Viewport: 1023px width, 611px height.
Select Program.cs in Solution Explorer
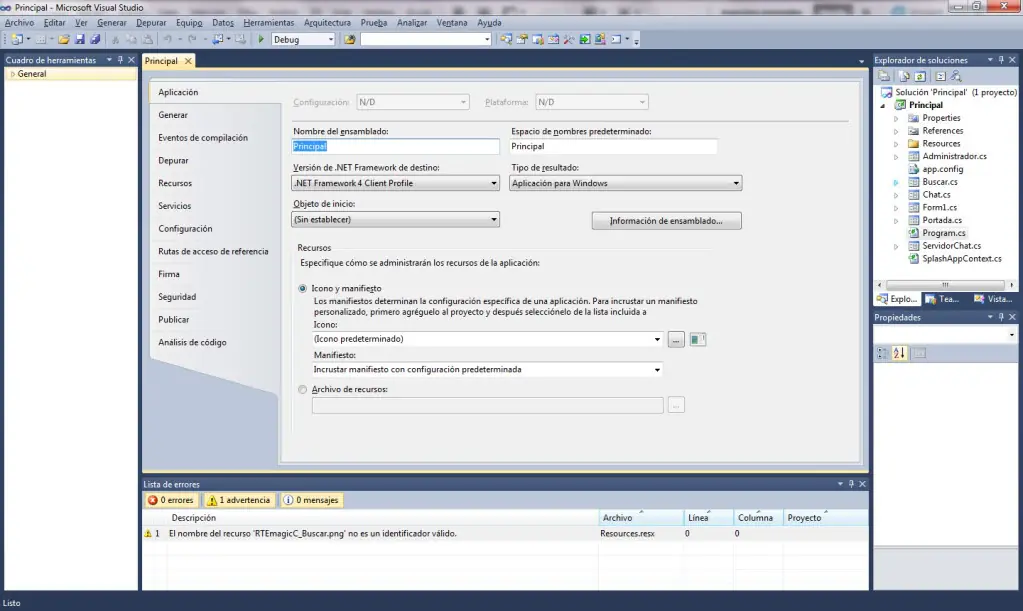(943, 233)
